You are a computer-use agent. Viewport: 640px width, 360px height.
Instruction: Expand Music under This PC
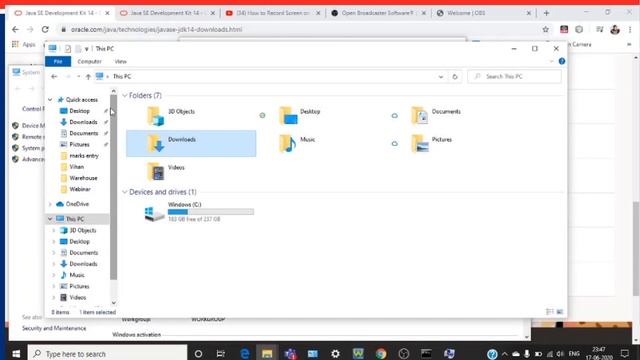pos(53,275)
